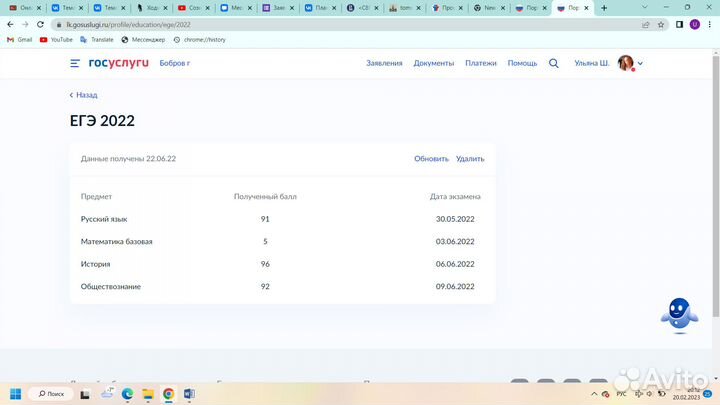Expand the tab search dropdown
720x405 pixels.
click(645, 7)
